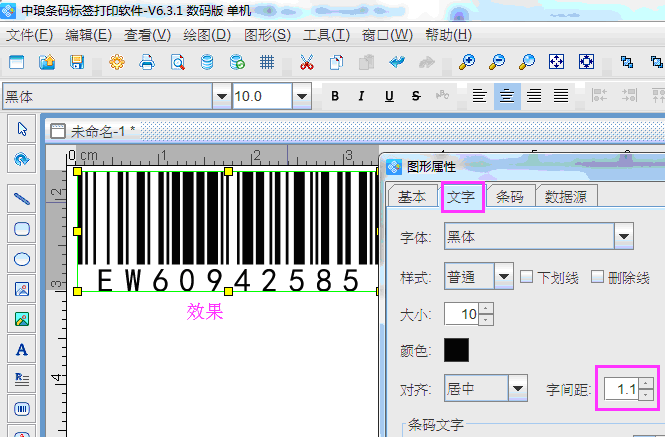665x437 pixels.
Task: Click the 字间距 input field
Action: (x=621, y=389)
